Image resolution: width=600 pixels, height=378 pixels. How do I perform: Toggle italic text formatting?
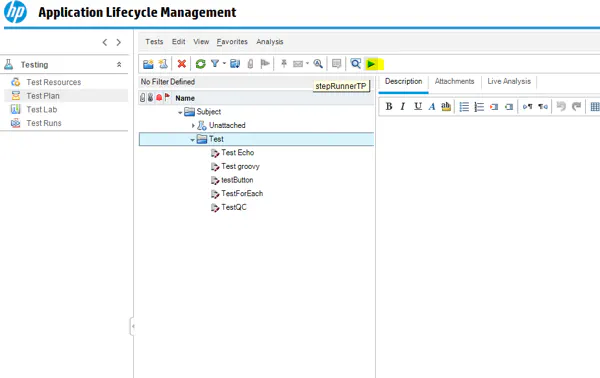point(403,106)
